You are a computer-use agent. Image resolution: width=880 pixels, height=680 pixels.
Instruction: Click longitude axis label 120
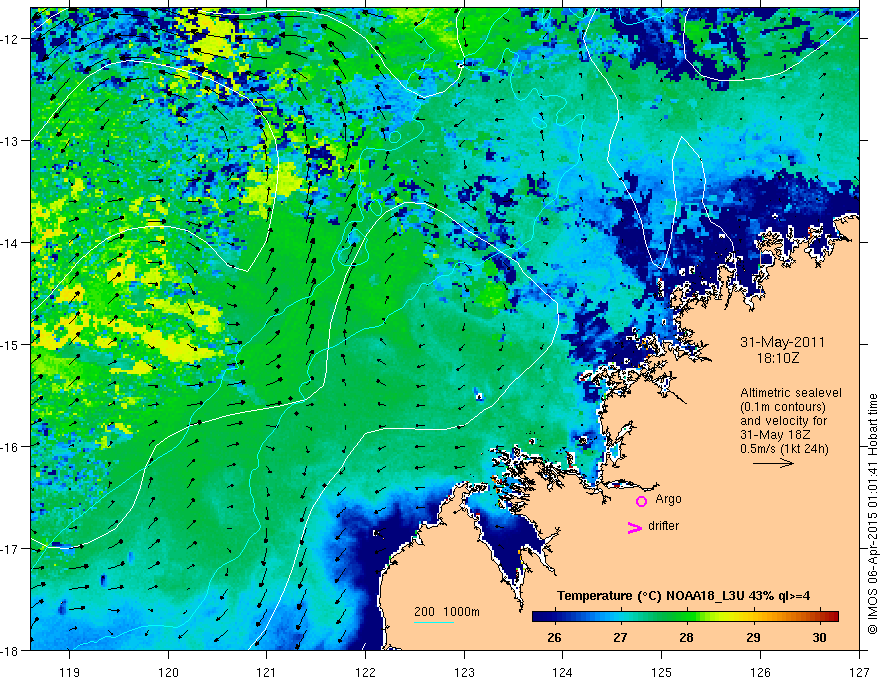click(168, 672)
